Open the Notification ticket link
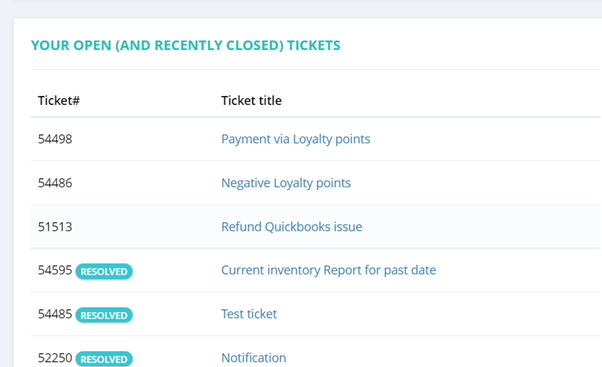Image resolution: width=602 pixels, height=367 pixels. click(253, 358)
